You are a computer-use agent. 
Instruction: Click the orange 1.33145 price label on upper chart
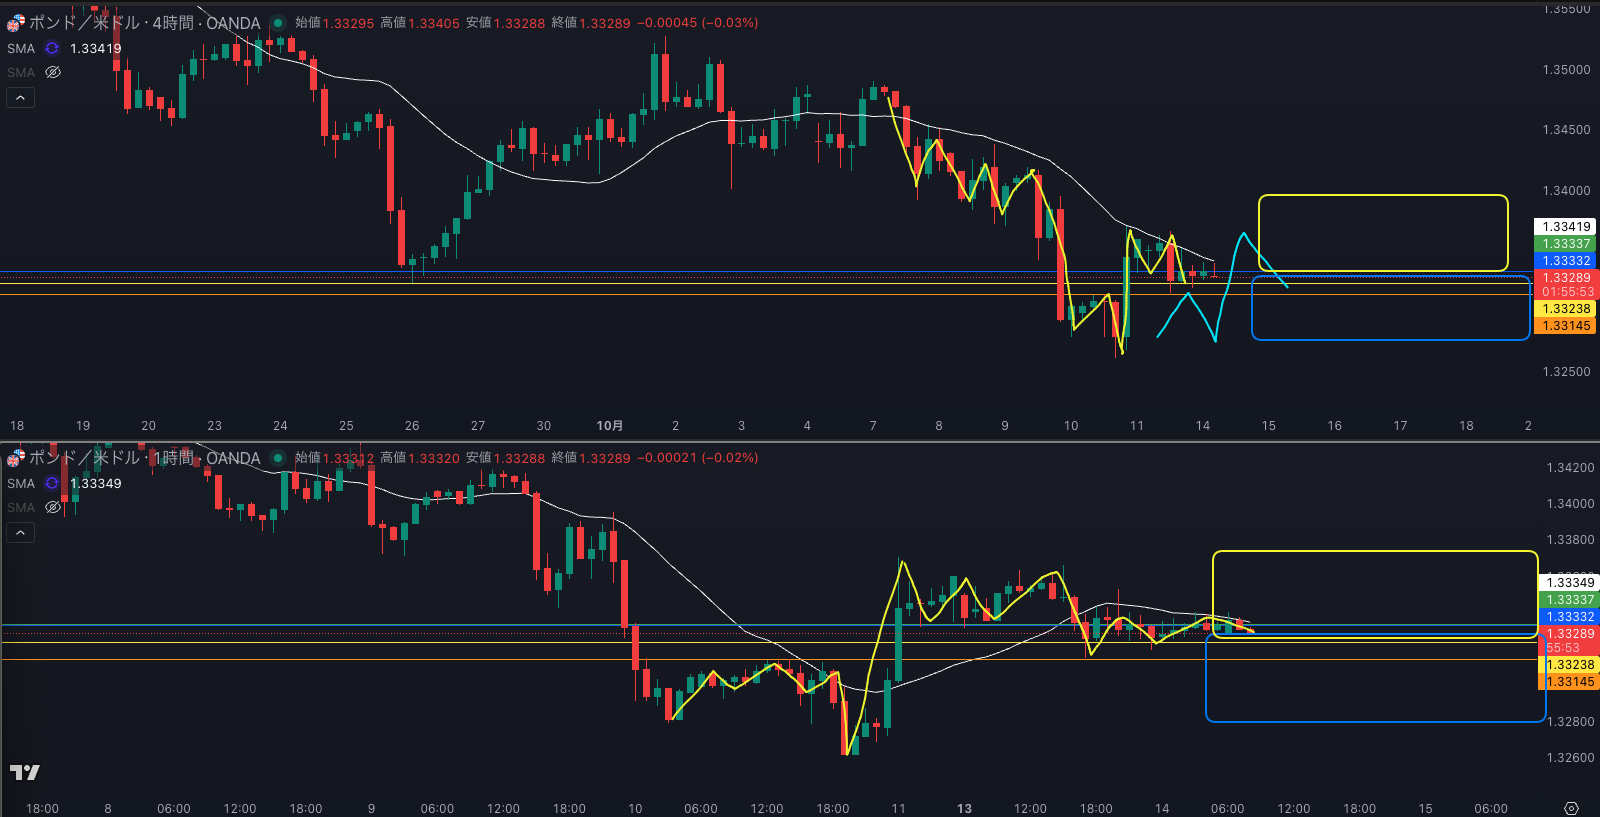point(1566,326)
